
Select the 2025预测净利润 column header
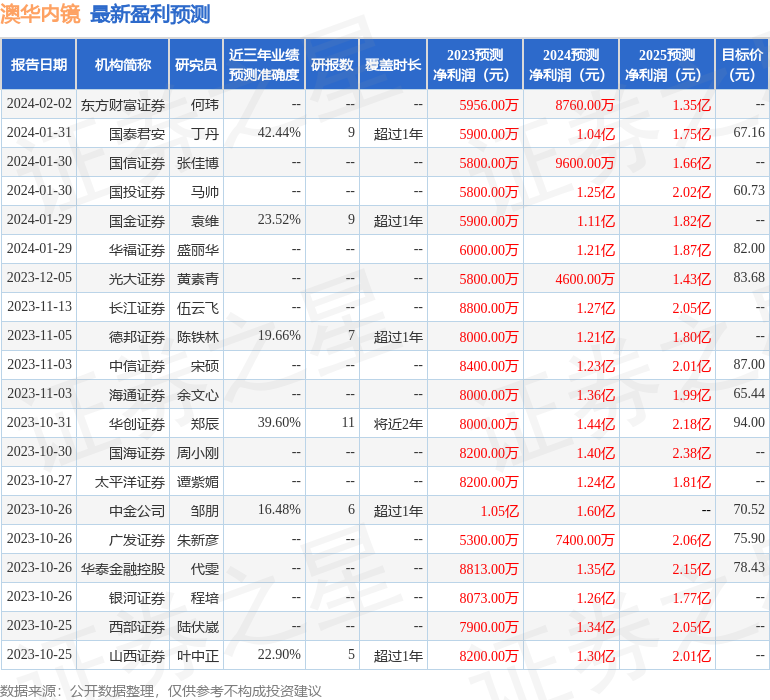tap(667, 64)
